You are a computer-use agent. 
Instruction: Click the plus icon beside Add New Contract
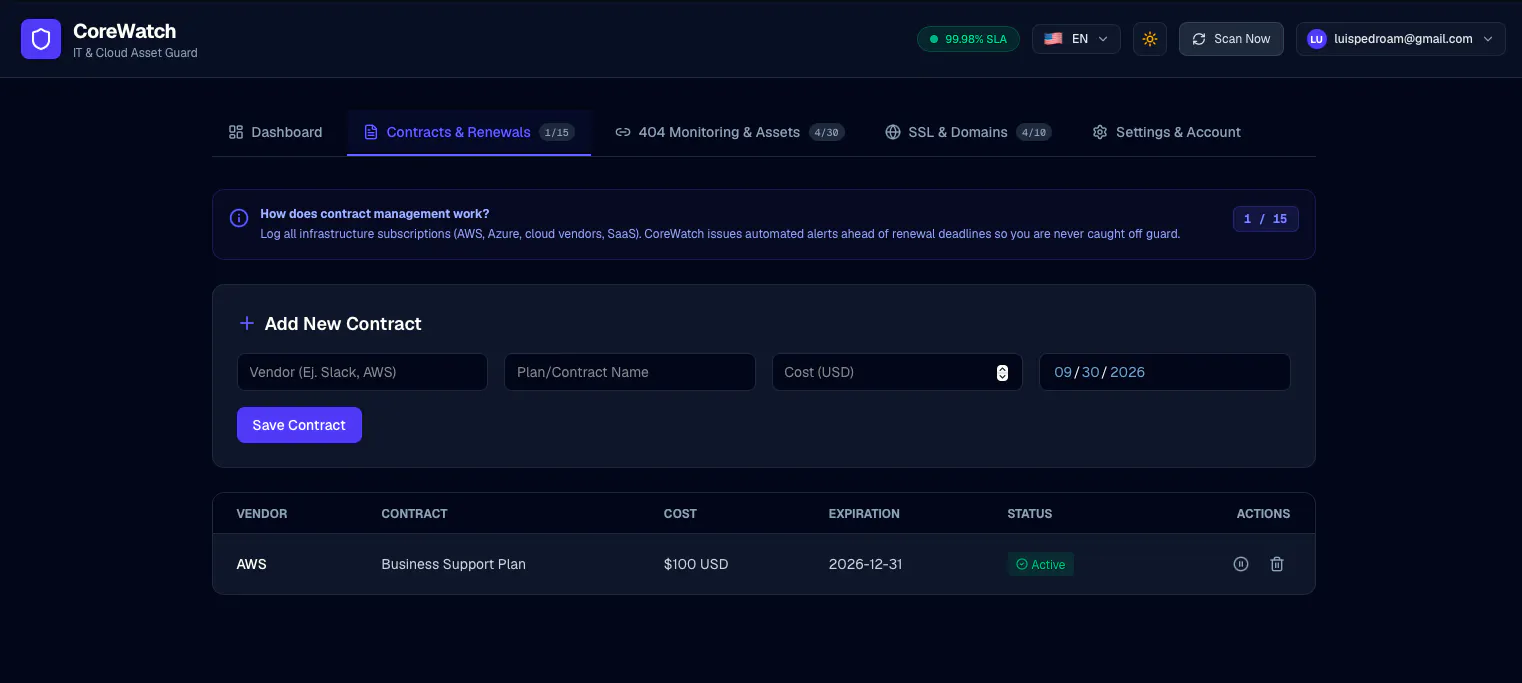click(246, 323)
